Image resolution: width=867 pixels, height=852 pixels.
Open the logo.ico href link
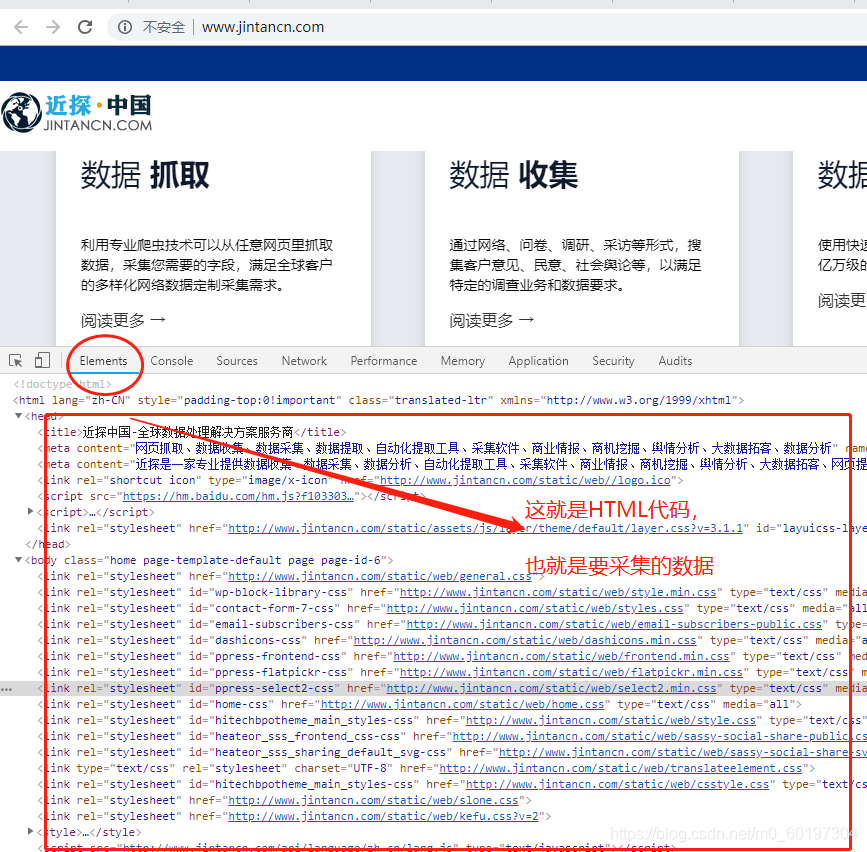coord(525,480)
